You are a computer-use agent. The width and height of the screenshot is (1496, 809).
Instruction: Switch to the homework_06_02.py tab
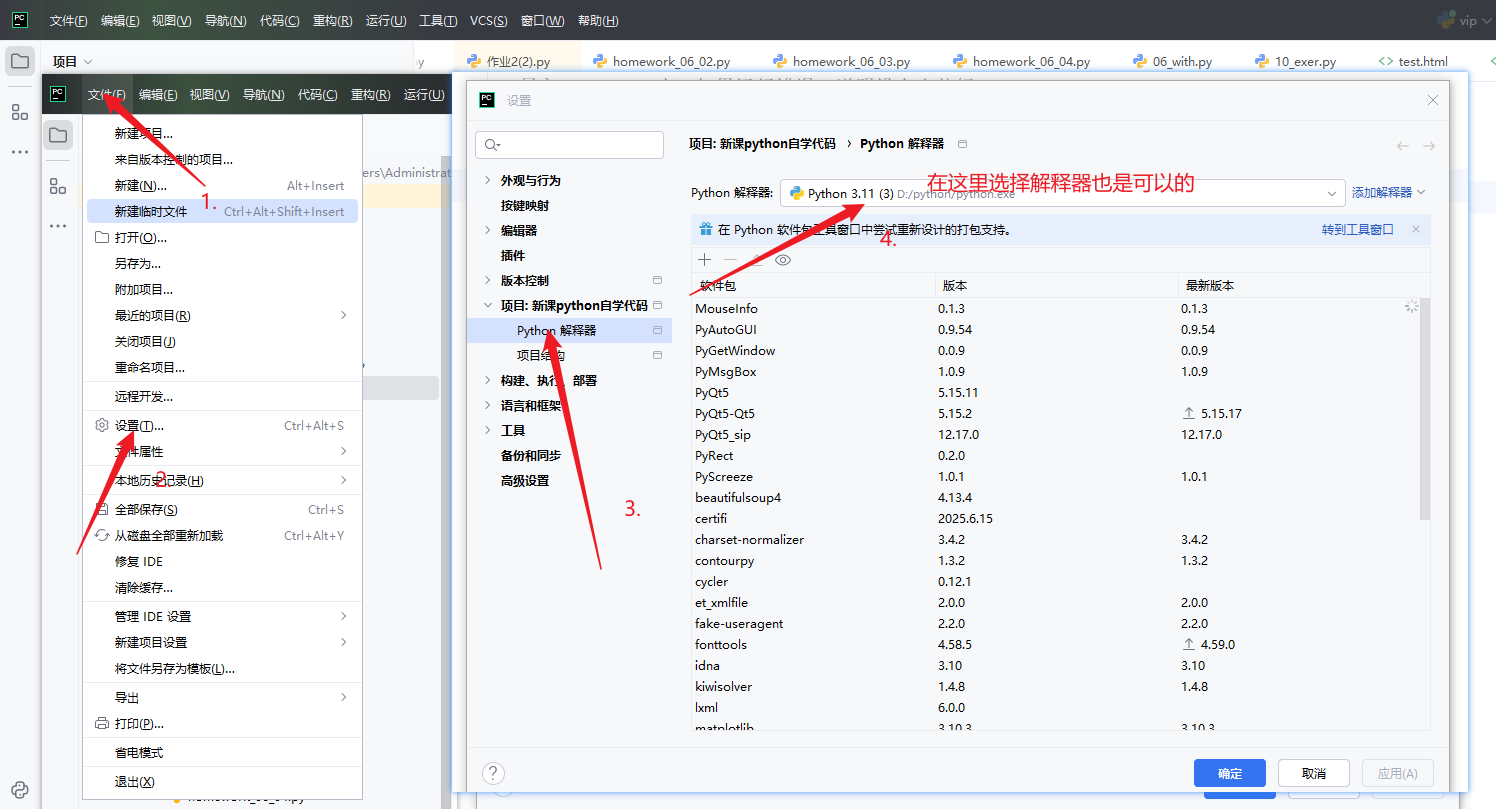point(661,61)
